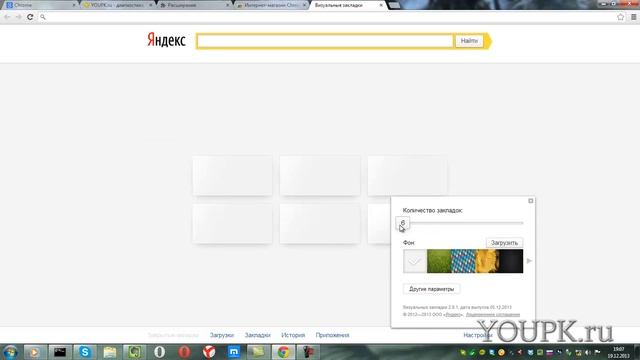Click the system tray volume icon
Viewport: 640px width, 360px height.
(588, 352)
